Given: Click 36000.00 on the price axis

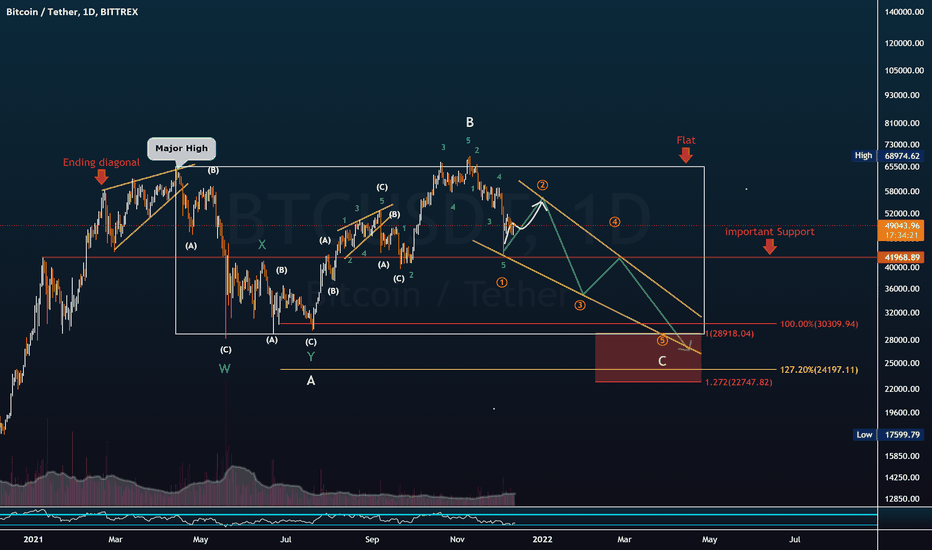Looking at the screenshot, I should 902,289.
